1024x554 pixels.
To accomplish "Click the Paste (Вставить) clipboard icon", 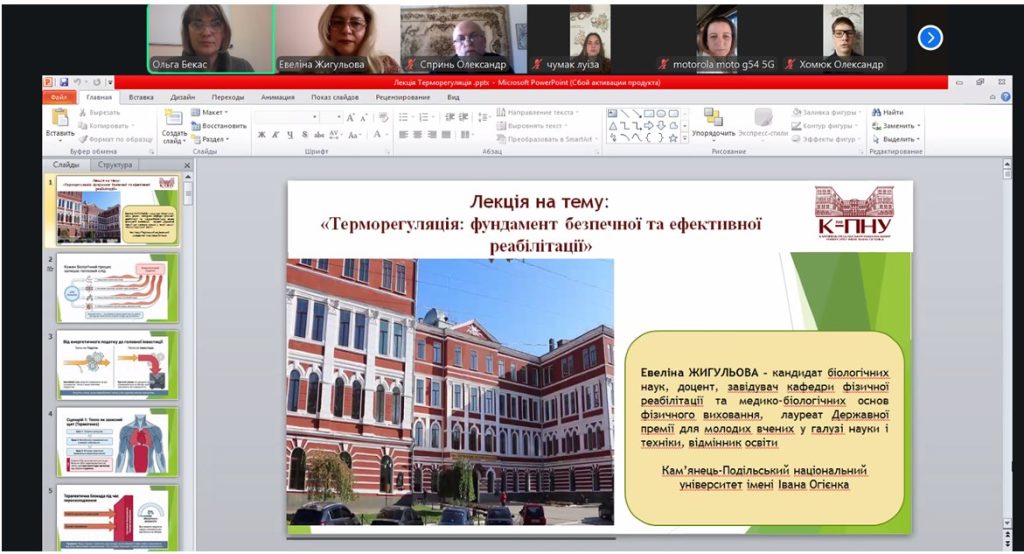I will (x=59, y=119).
